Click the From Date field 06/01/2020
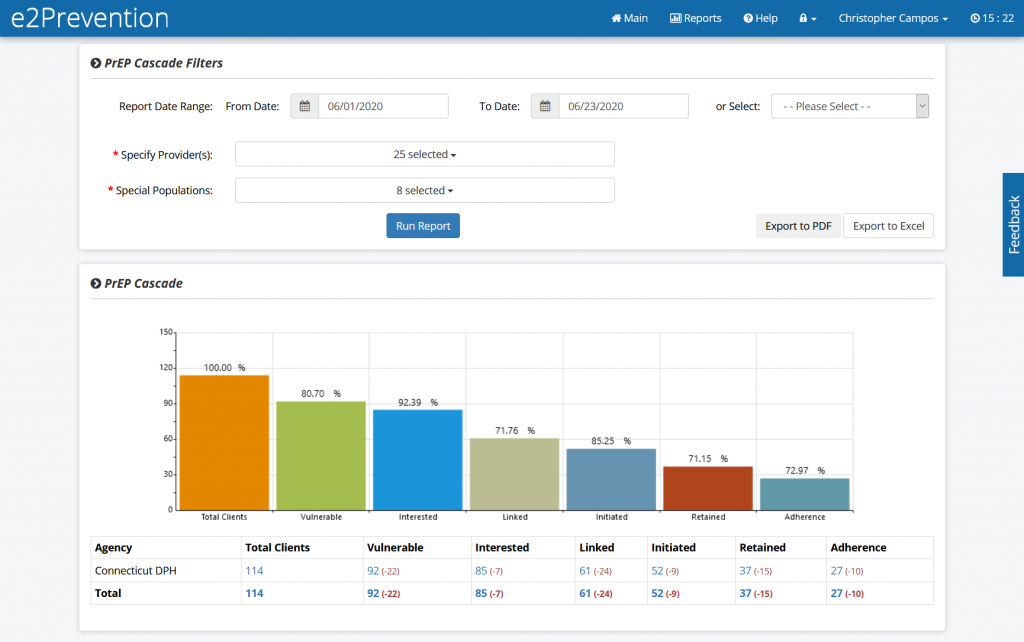The width and height of the screenshot is (1024, 642). click(x=383, y=107)
